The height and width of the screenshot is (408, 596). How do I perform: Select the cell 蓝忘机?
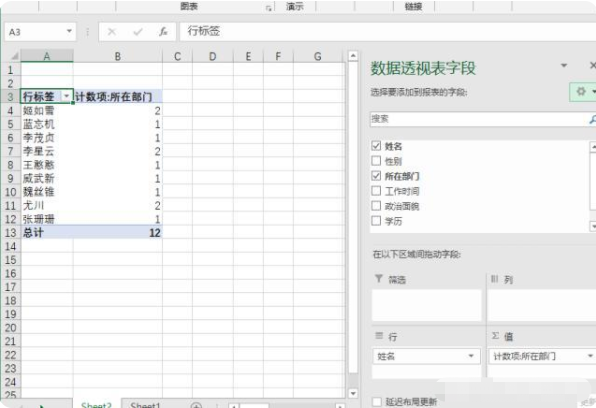[47, 124]
